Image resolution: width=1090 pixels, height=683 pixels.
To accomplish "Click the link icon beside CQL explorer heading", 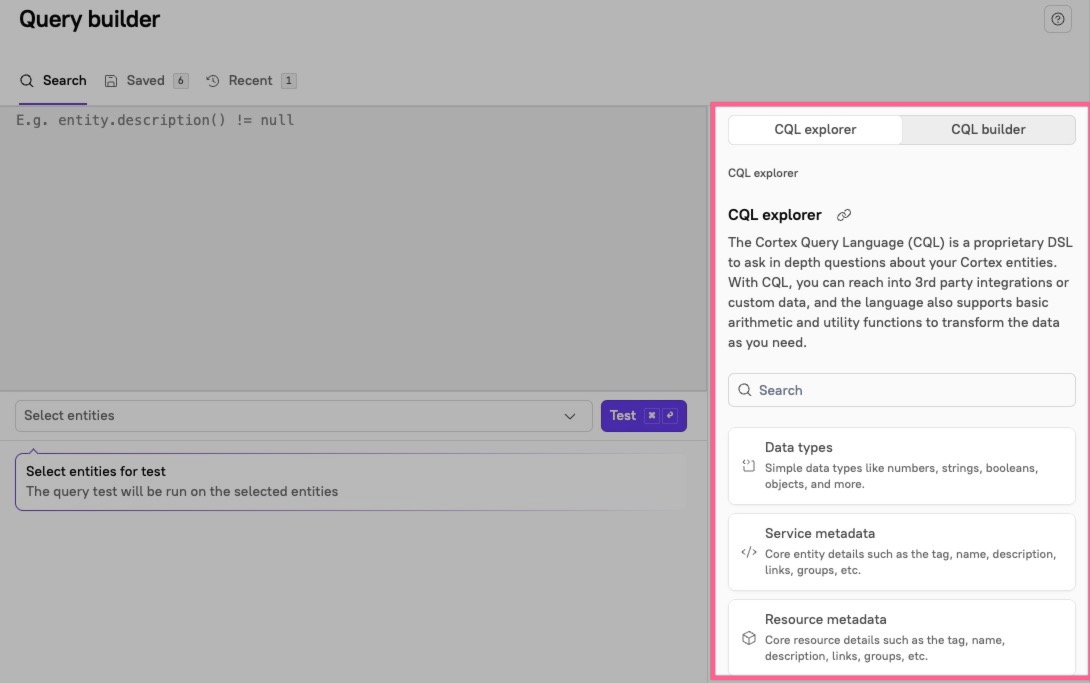I will coord(844,214).
